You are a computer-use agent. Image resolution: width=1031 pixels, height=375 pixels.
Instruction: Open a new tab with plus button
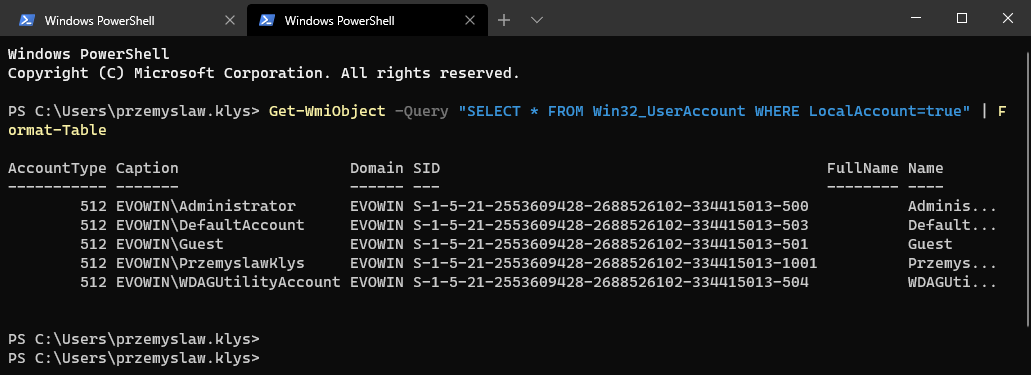click(504, 20)
